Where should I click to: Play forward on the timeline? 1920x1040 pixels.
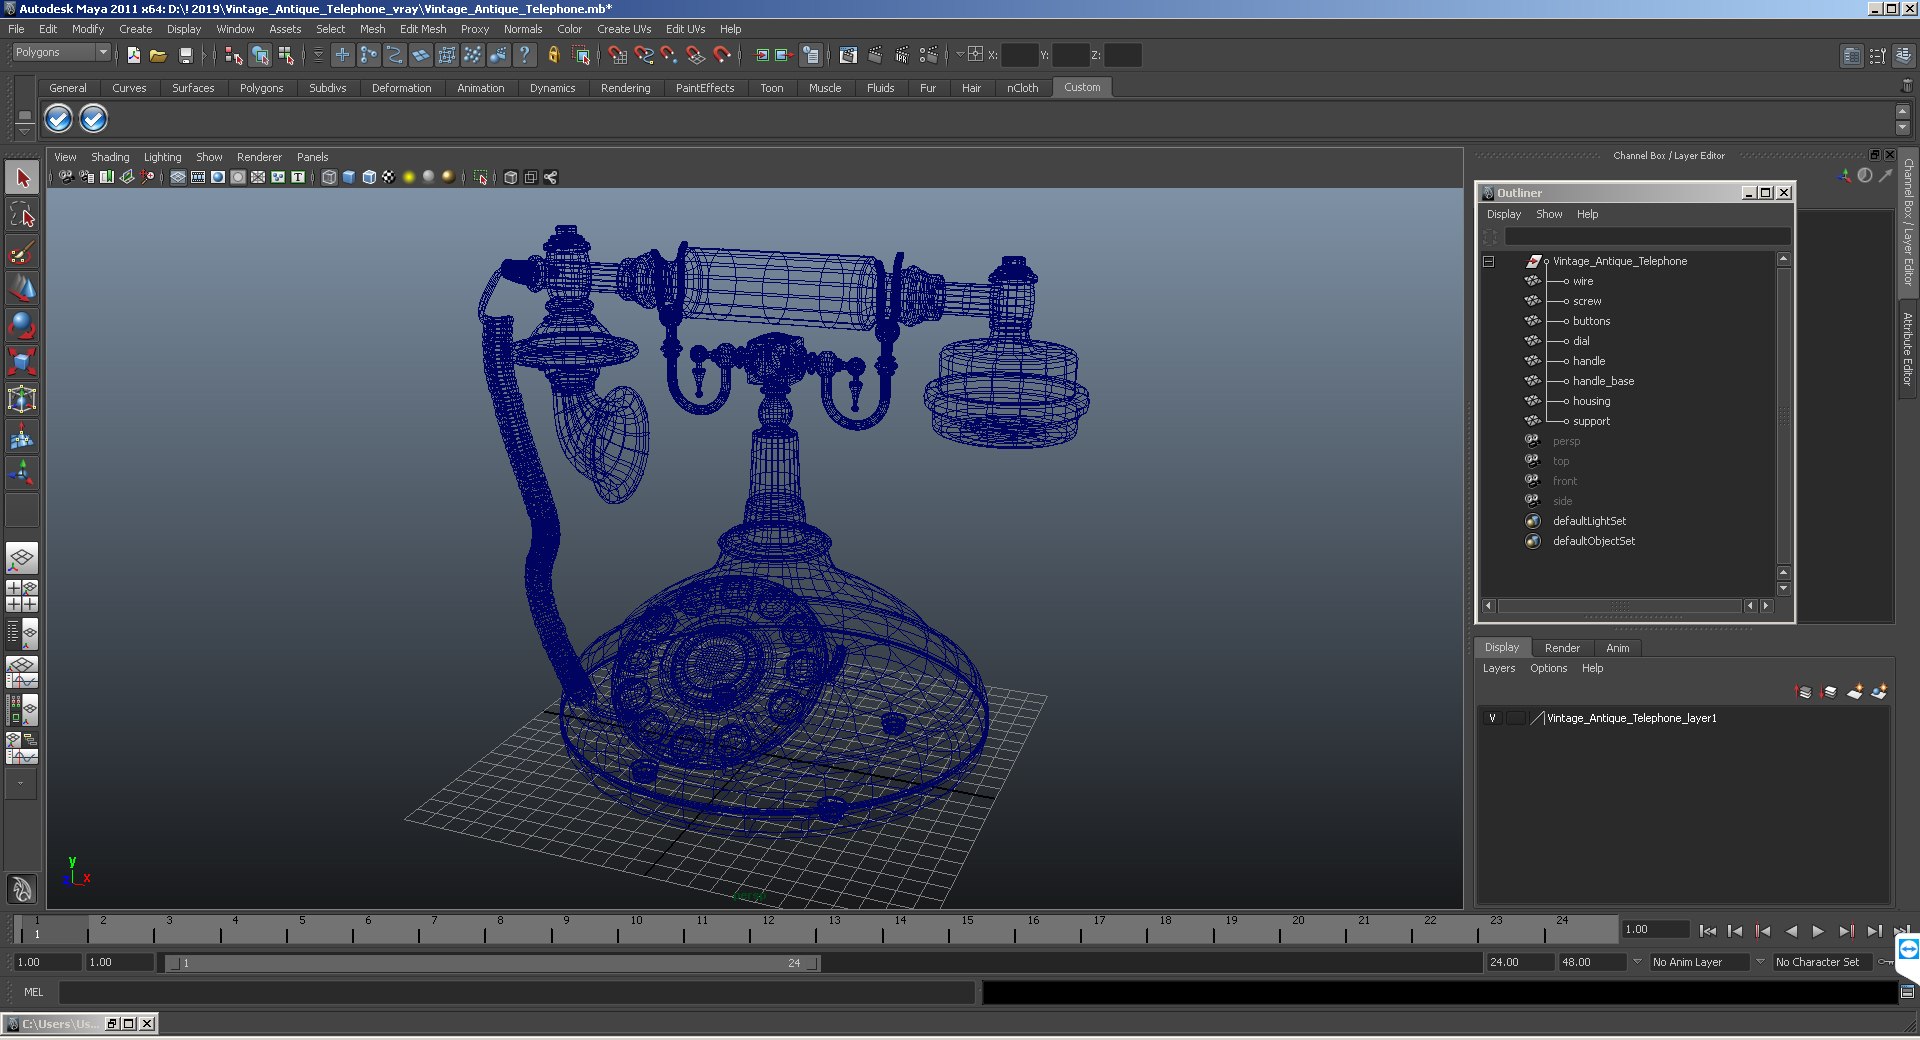pyautogui.click(x=1818, y=931)
